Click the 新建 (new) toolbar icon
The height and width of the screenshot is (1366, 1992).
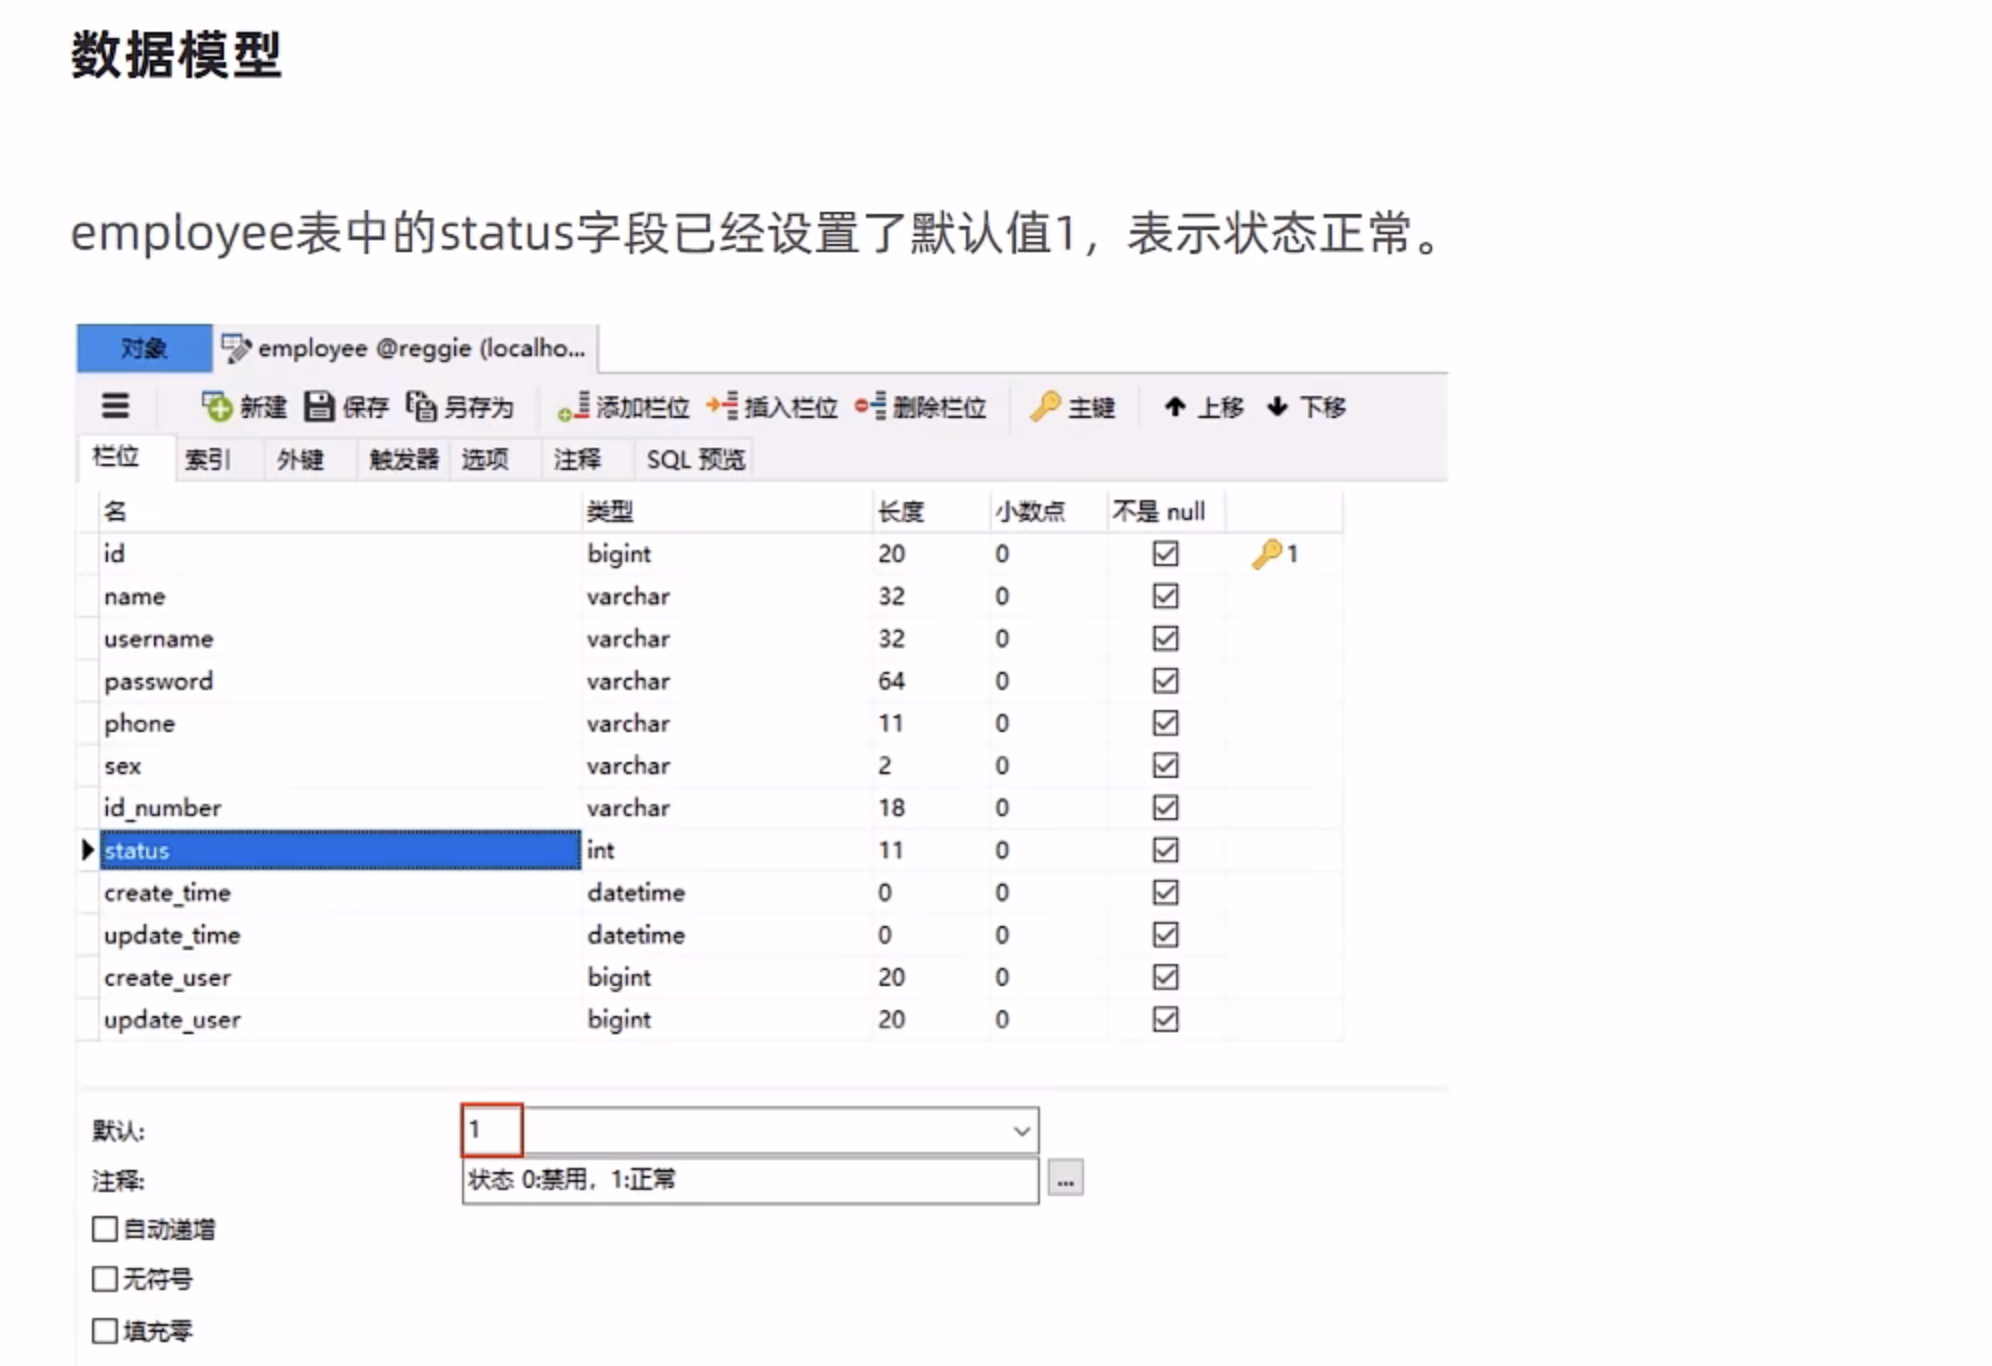click(217, 407)
